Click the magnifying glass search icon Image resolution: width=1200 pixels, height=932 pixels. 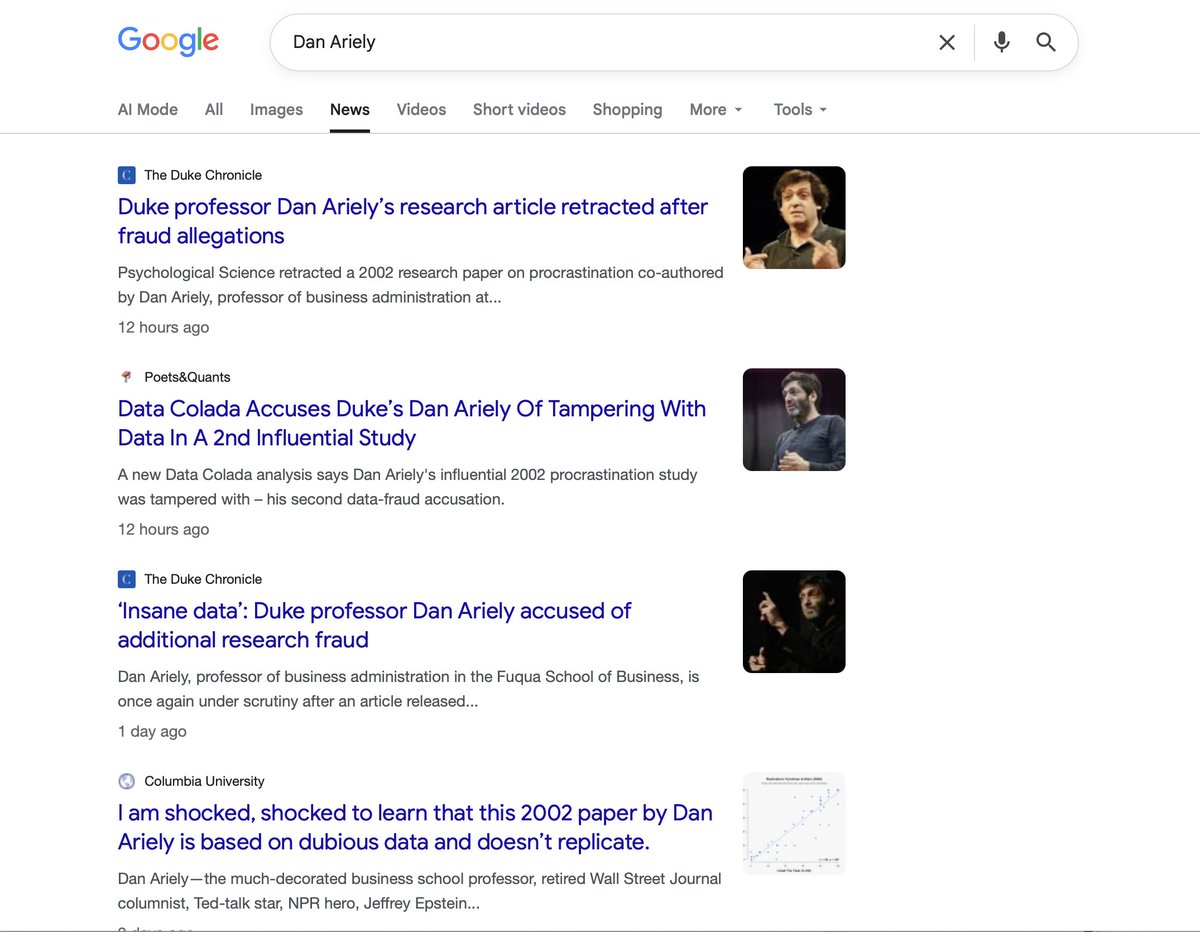pyautogui.click(x=1046, y=42)
